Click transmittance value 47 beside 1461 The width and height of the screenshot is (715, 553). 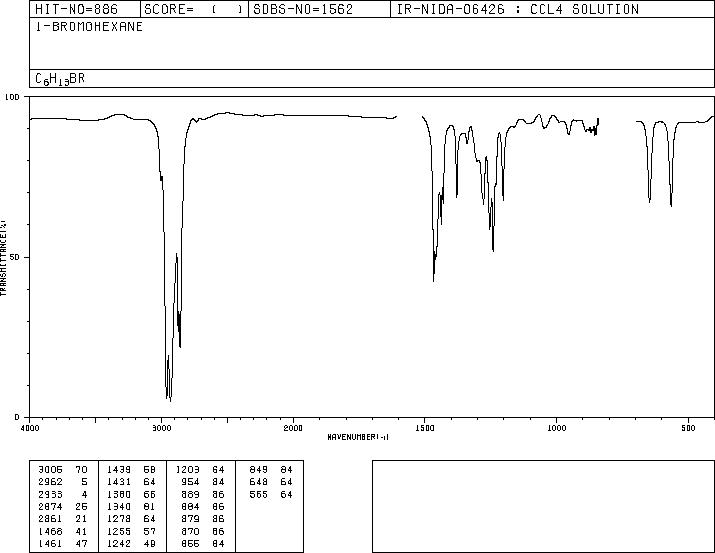(x=81, y=543)
